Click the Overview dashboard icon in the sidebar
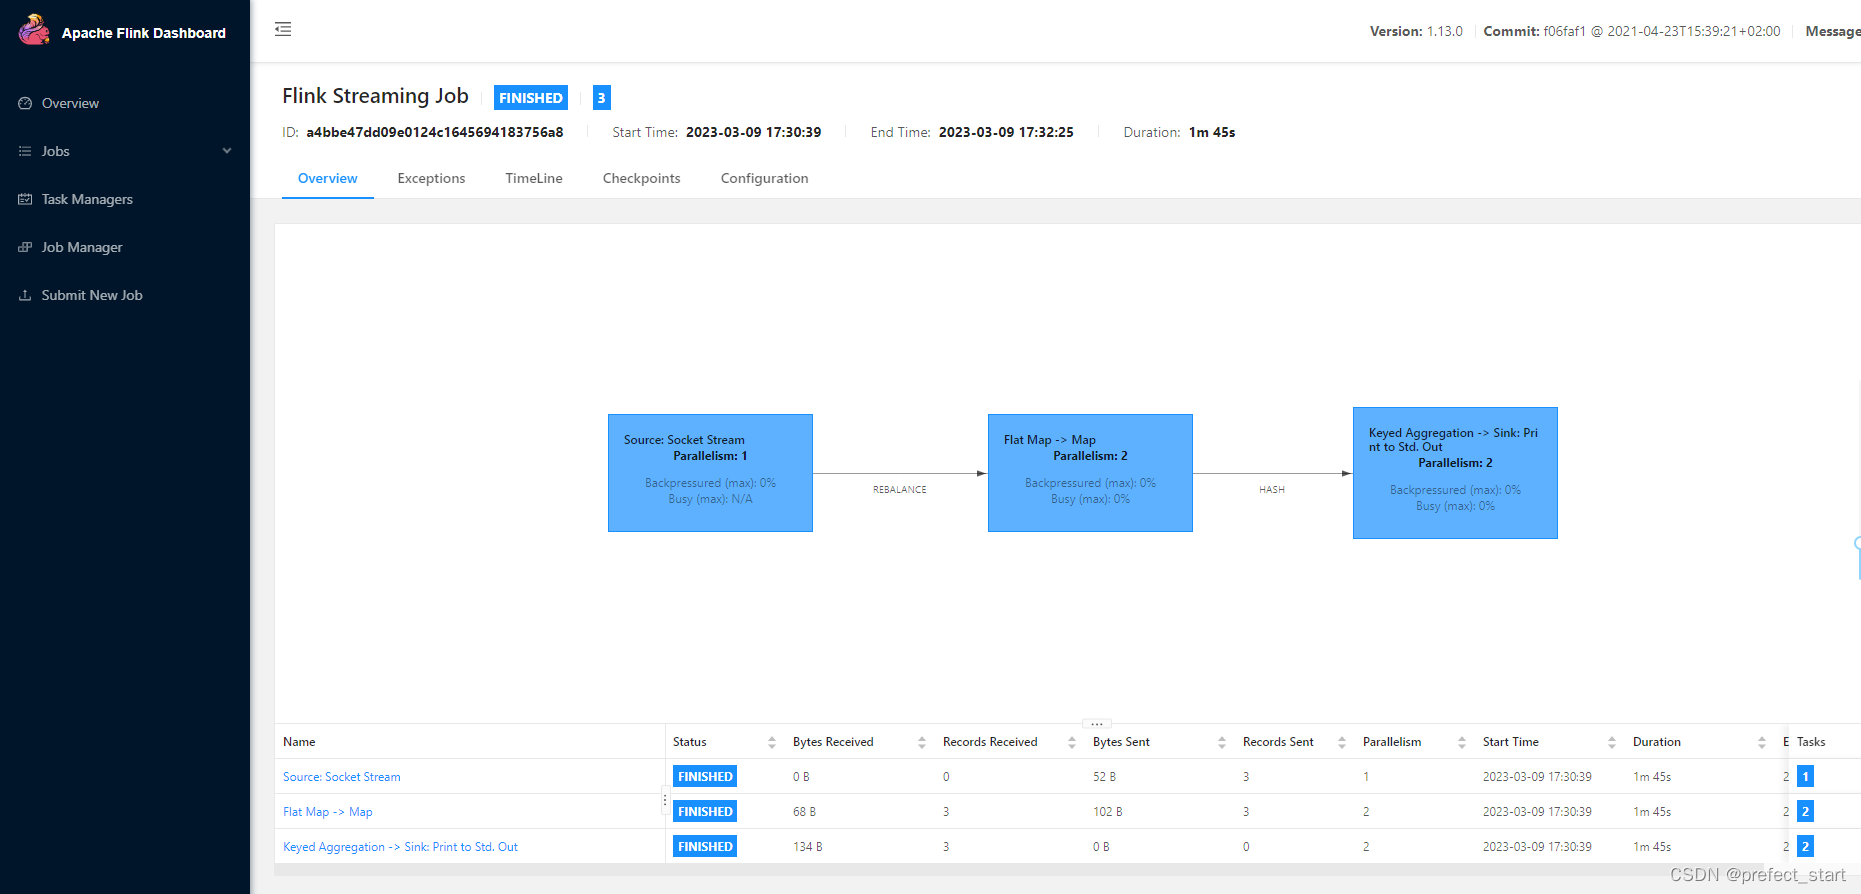Screen dimensions: 1861x894 point(25,103)
